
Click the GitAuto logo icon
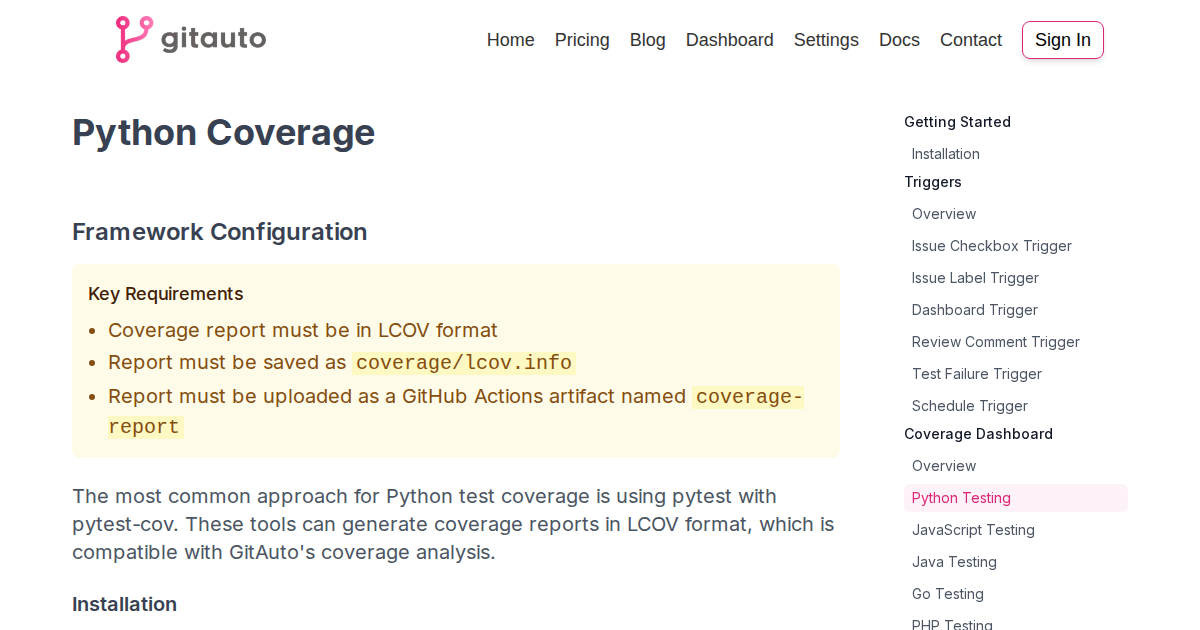(134, 40)
